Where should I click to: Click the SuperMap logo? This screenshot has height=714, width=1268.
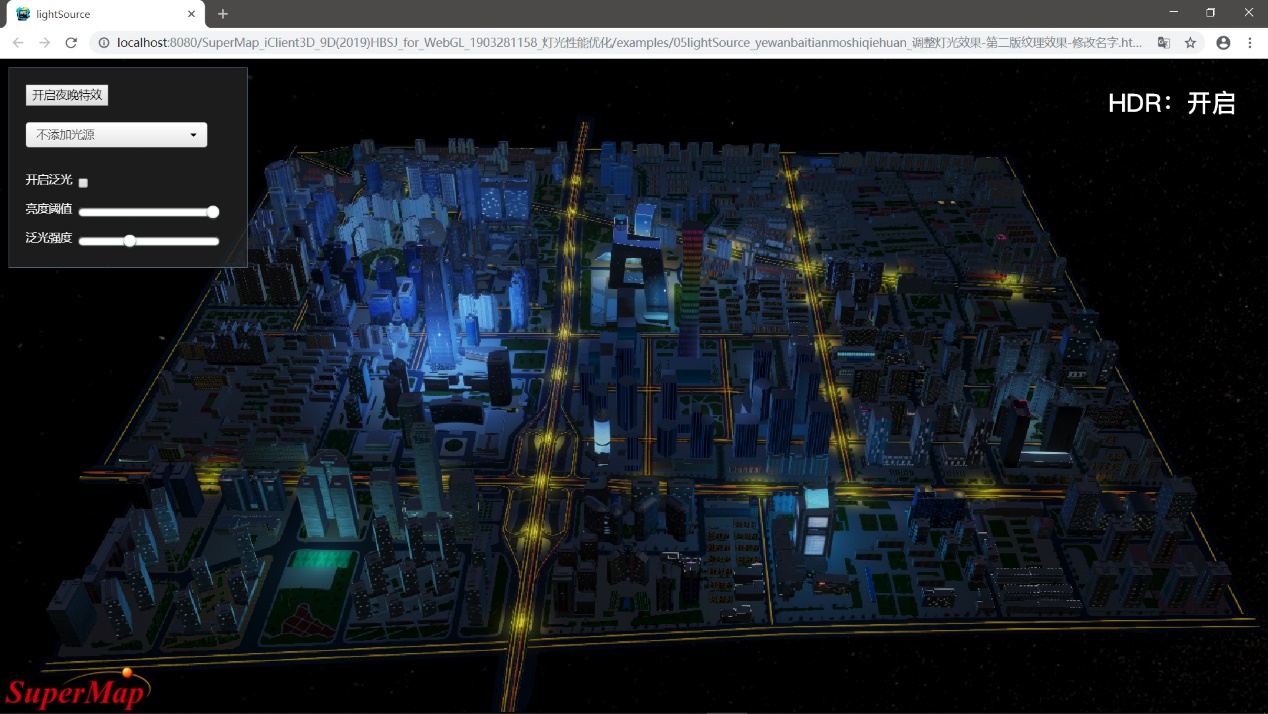point(78,690)
